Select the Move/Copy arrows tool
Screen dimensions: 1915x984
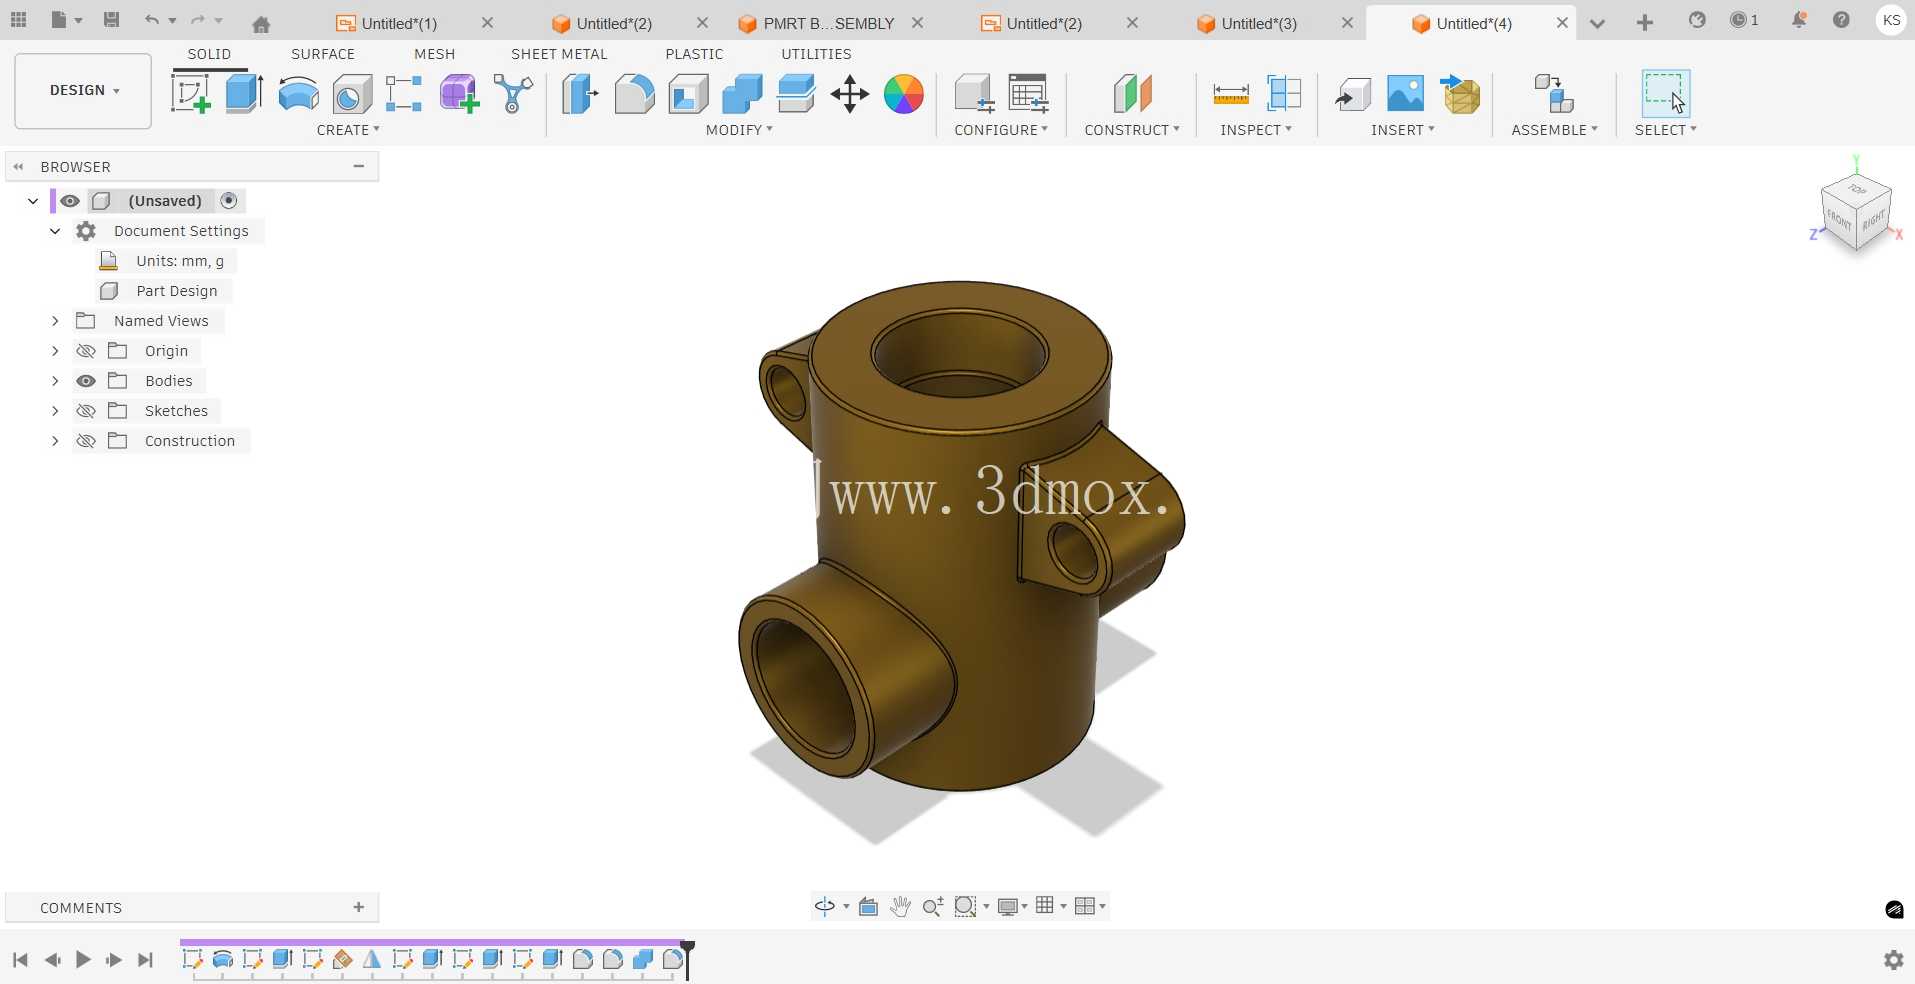tap(849, 94)
